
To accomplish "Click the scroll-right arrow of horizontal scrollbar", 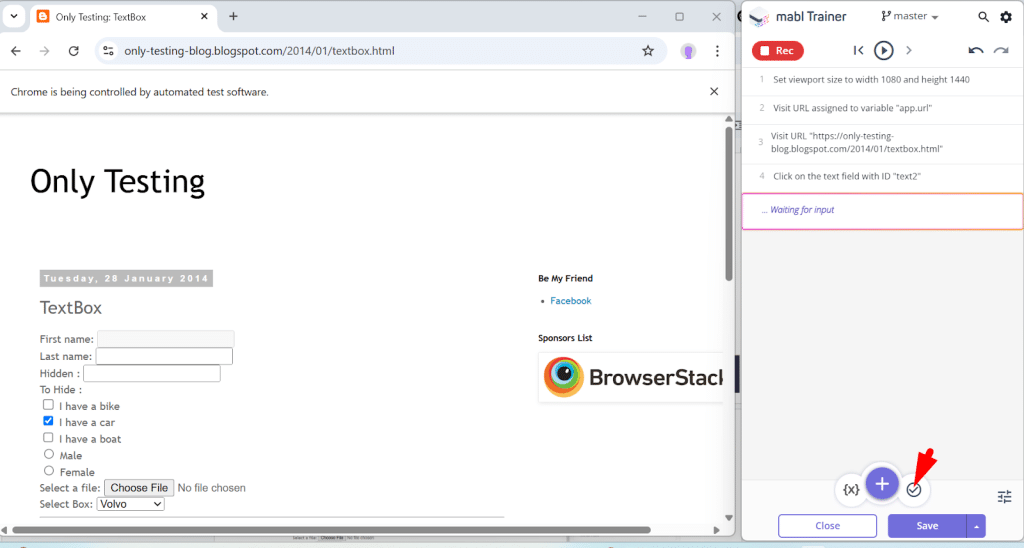I will pos(716,530).
